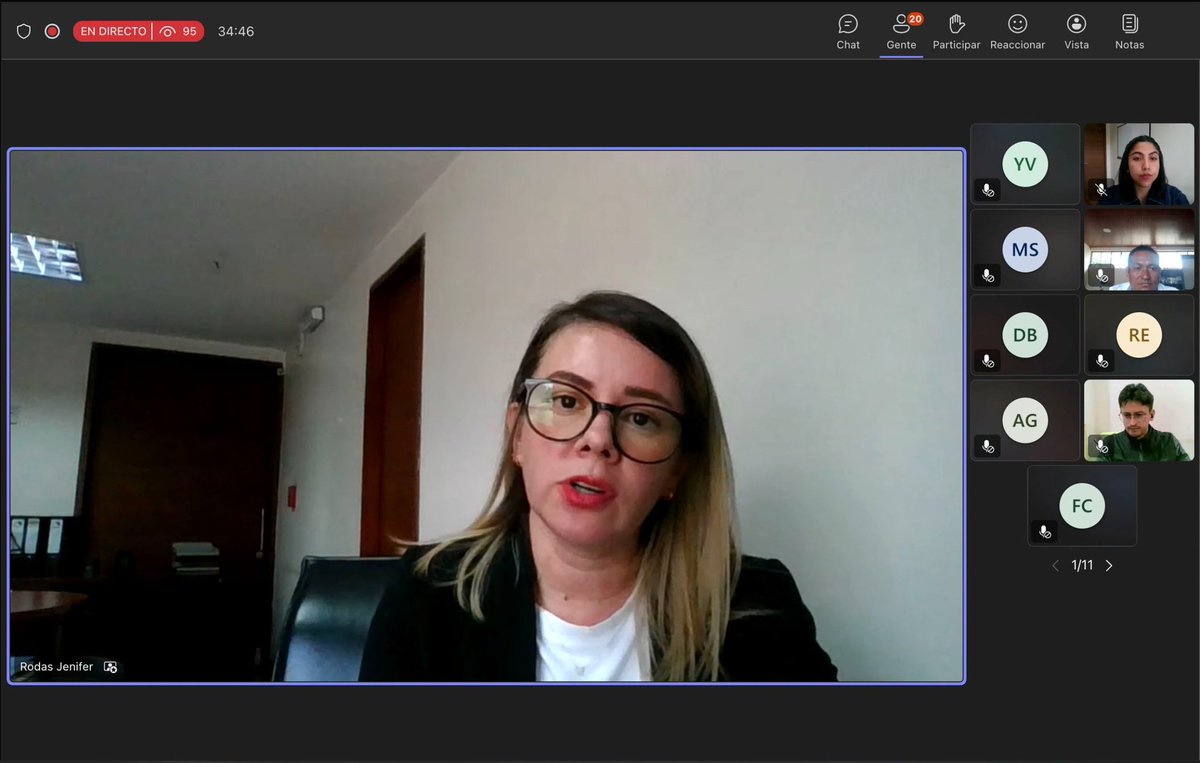
Task: Click the muted mic icon on FC tile
Action: click(x=1045, y=531)
